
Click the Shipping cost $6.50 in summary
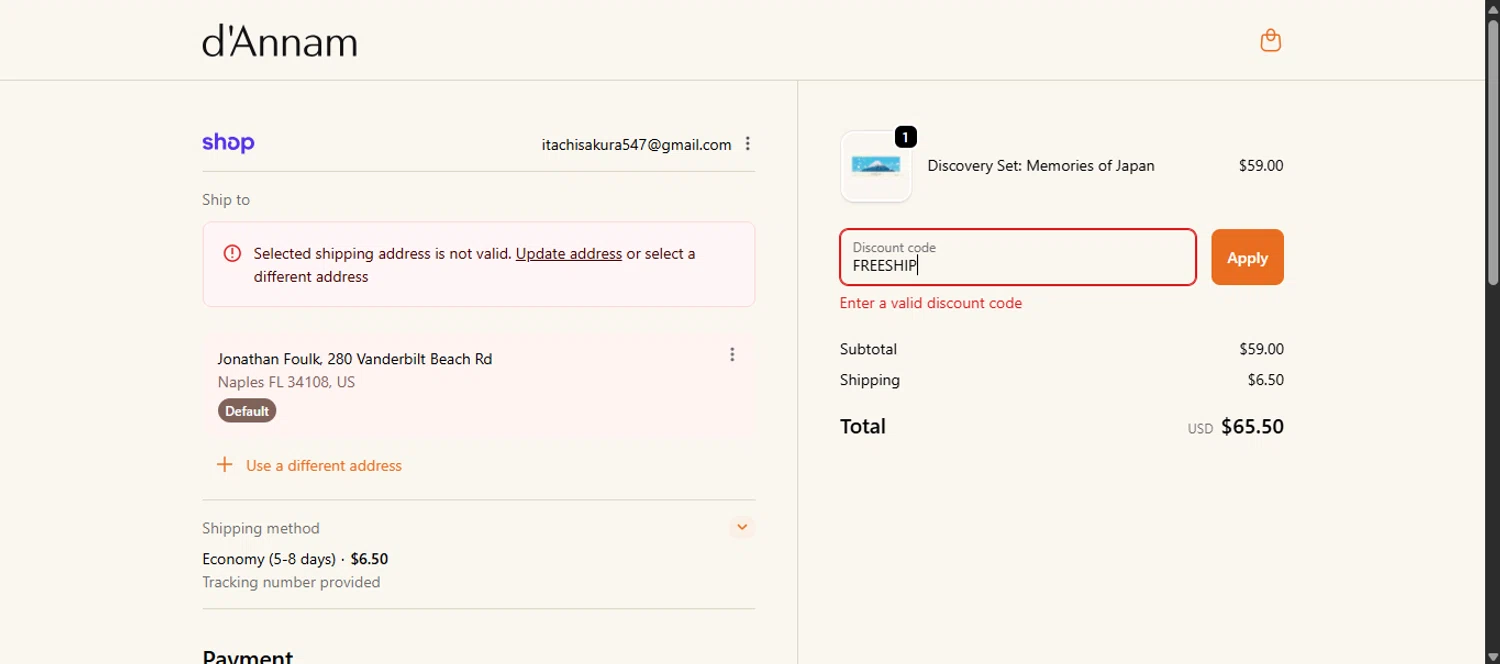(x=1266, y=380)
